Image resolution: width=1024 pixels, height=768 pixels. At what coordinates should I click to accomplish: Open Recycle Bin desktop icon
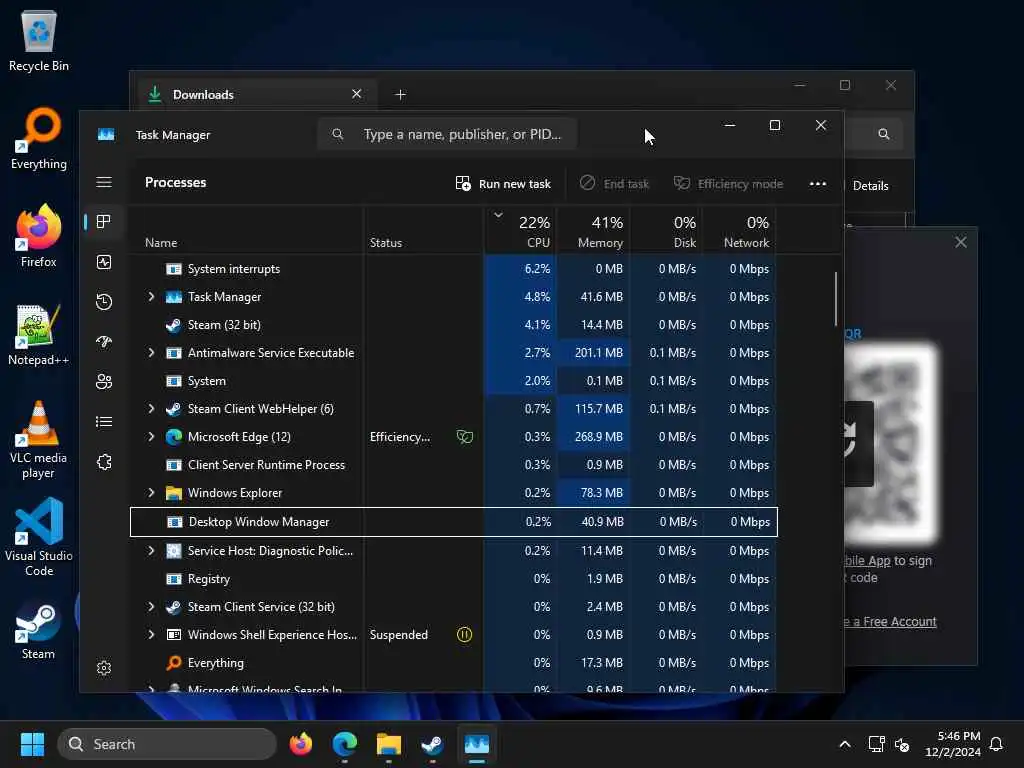39,40
